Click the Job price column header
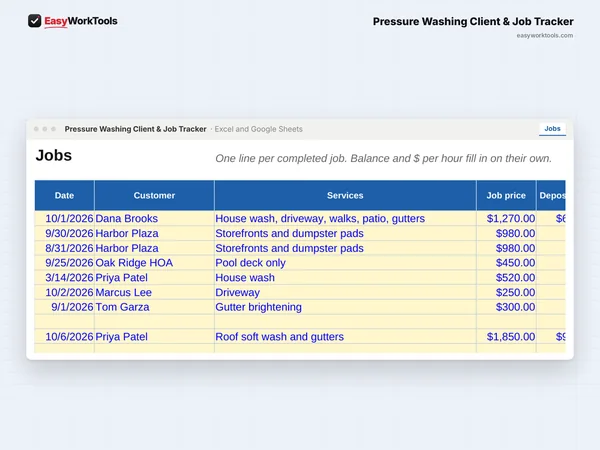600x450 pixels. click(x=506, y=196)
